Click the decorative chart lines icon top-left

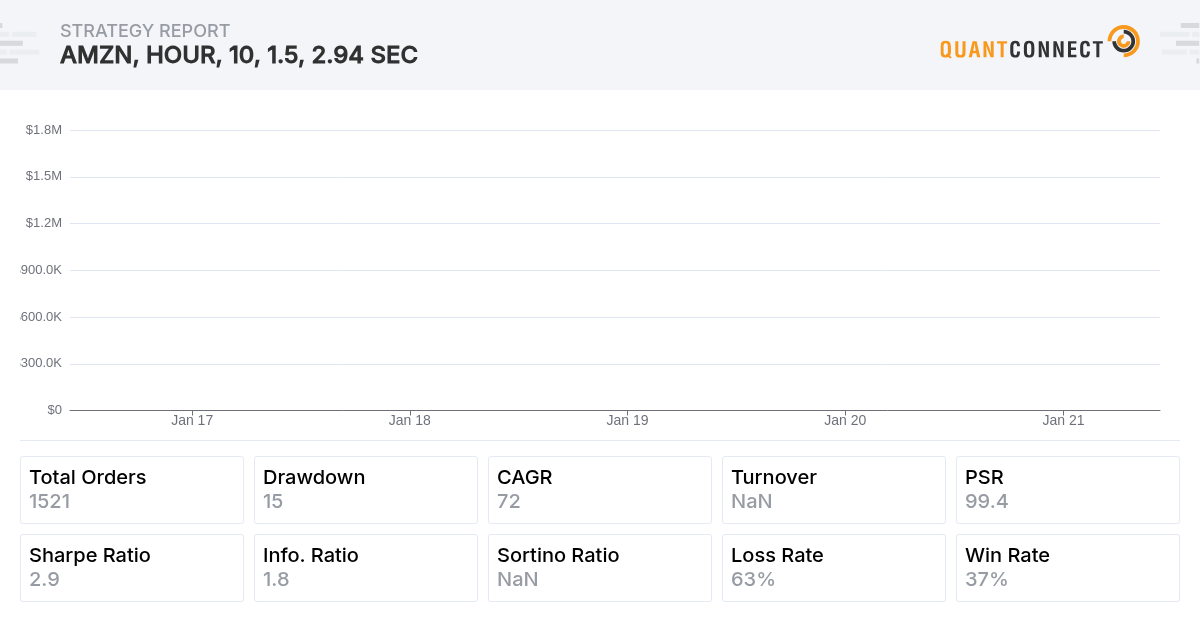(x=20, y=42)
